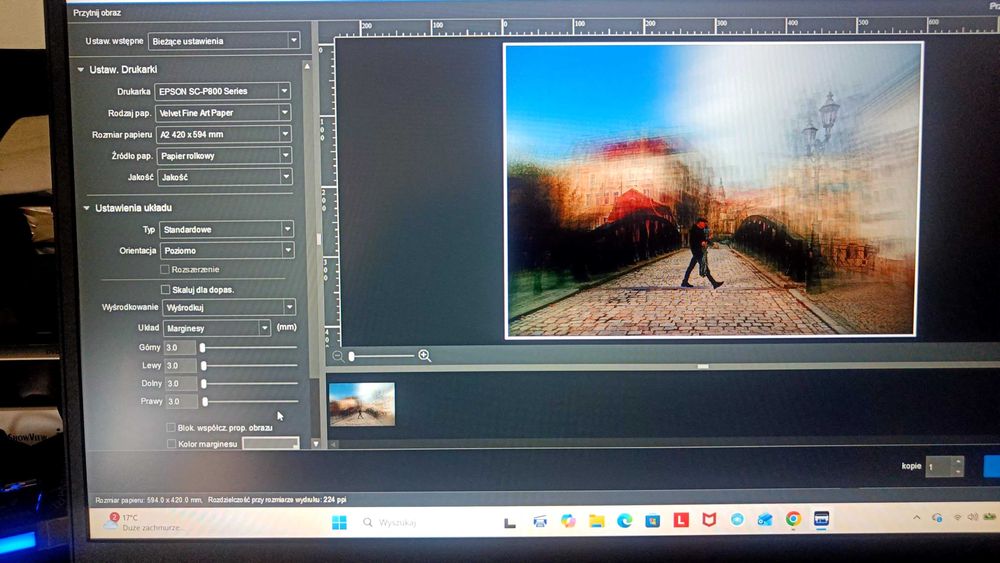Open the Źródło pap. Papier rolkowy dropdown
Viewport: 1000px width, 563px height.
[224, 156]
